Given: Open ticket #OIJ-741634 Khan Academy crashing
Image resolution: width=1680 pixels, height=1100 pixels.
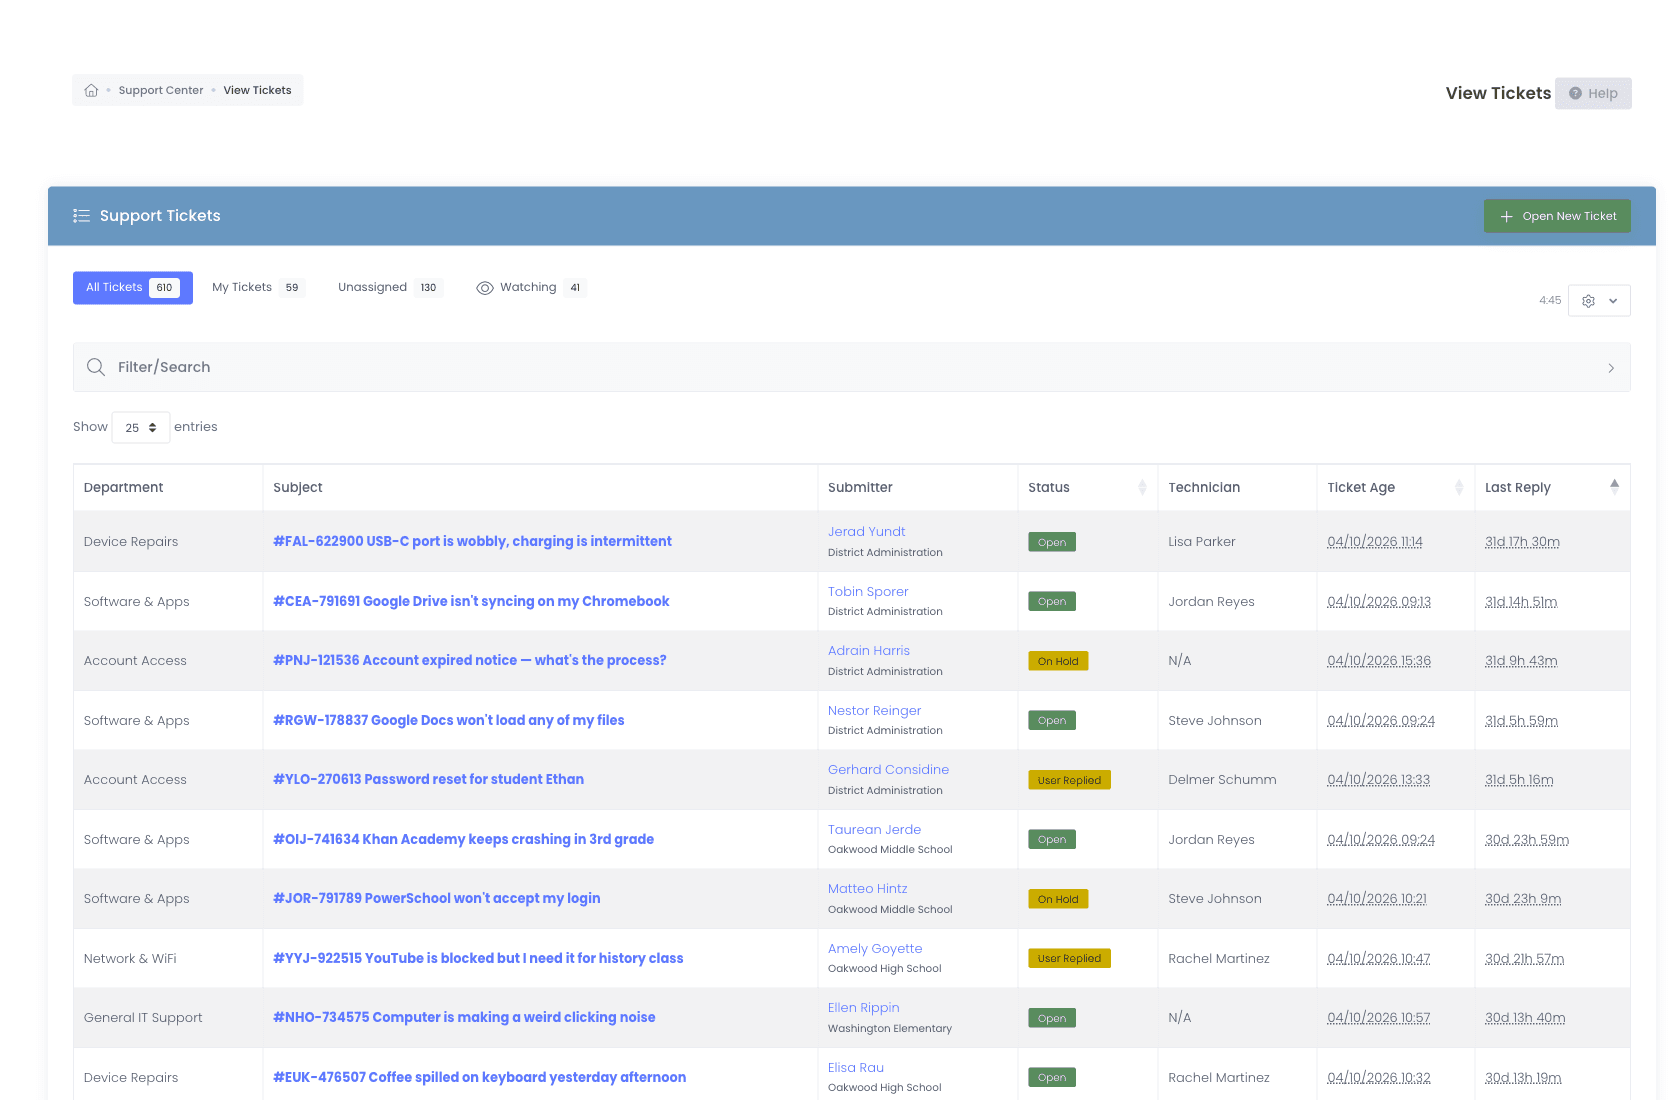Looking at the screenshot, I should 463,839.
